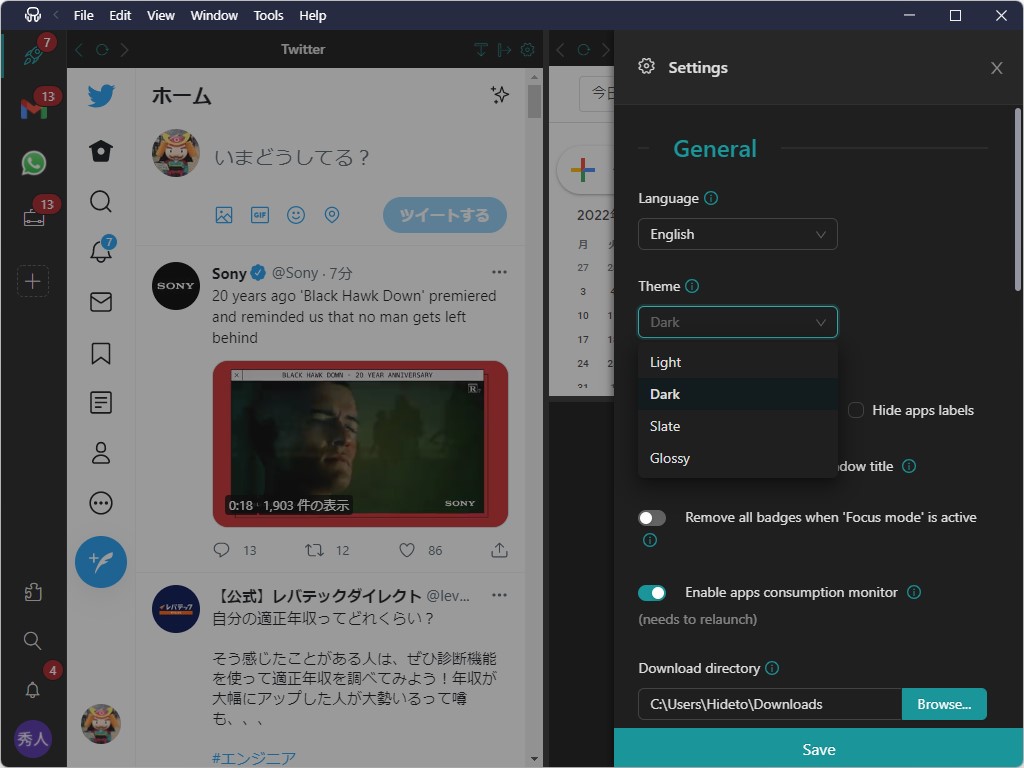Open the Language dropdown
This screenshot has width=1024, height=768.
(x=737, y=234)
